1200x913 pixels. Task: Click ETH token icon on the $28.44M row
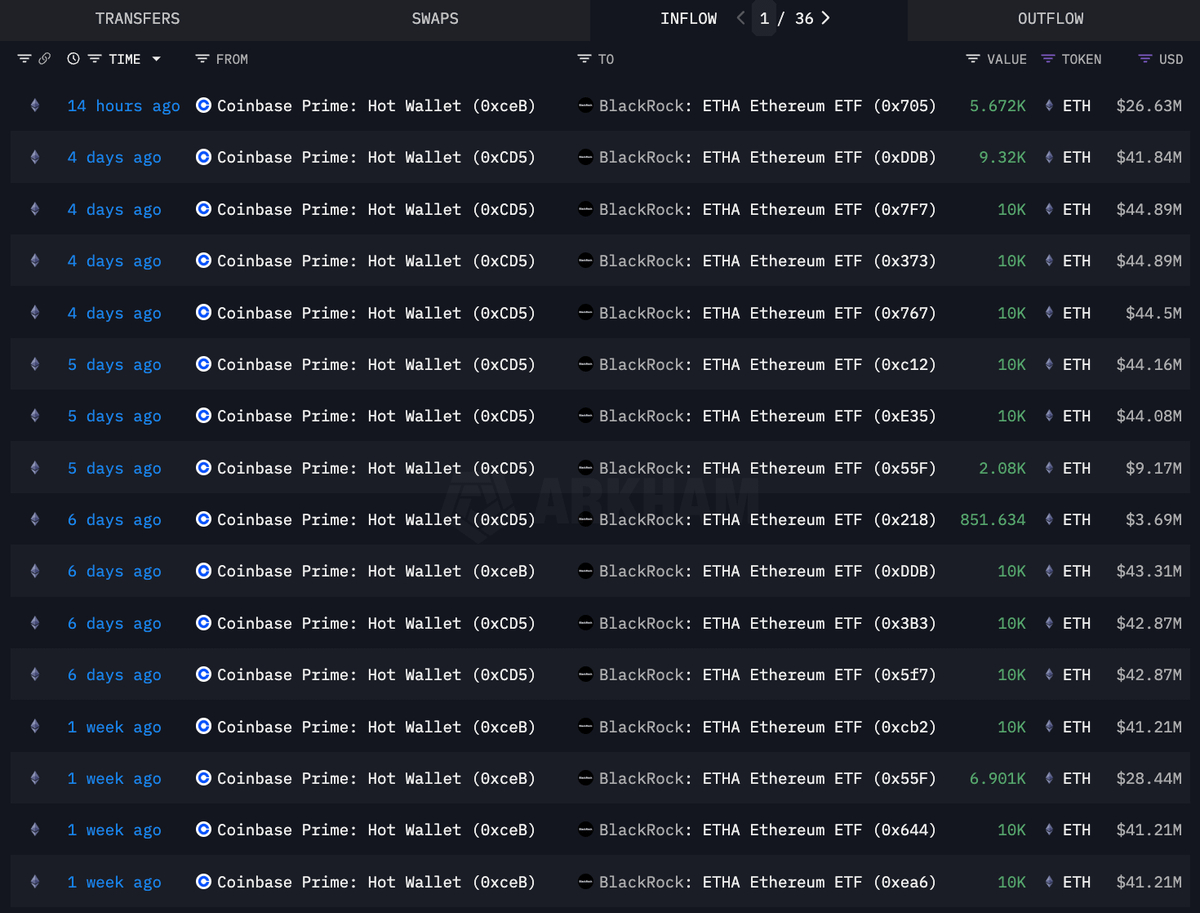click(x=1049, y=778)
